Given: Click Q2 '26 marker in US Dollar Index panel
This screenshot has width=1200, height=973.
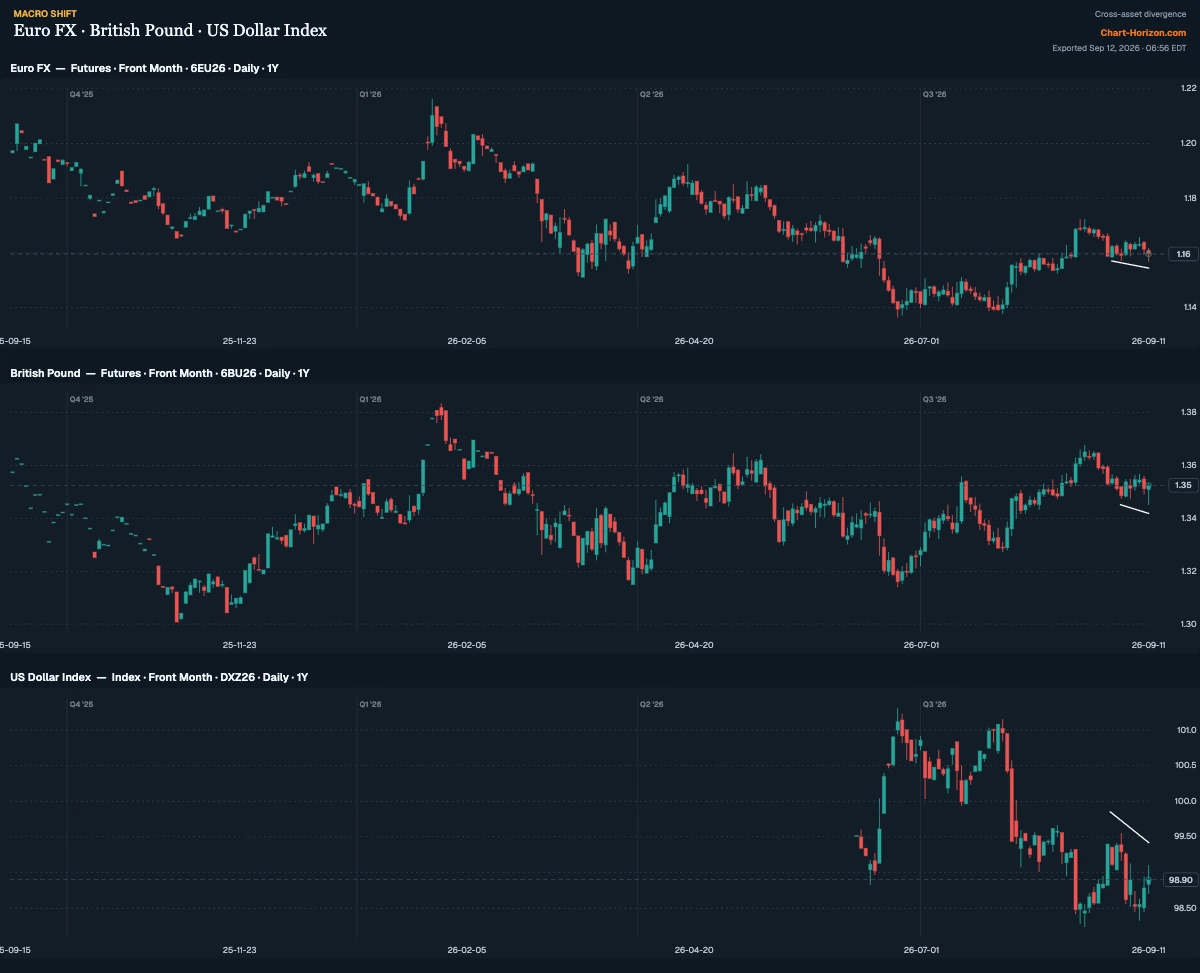Looking at the screenshot, I should click(x=651, y=704).
